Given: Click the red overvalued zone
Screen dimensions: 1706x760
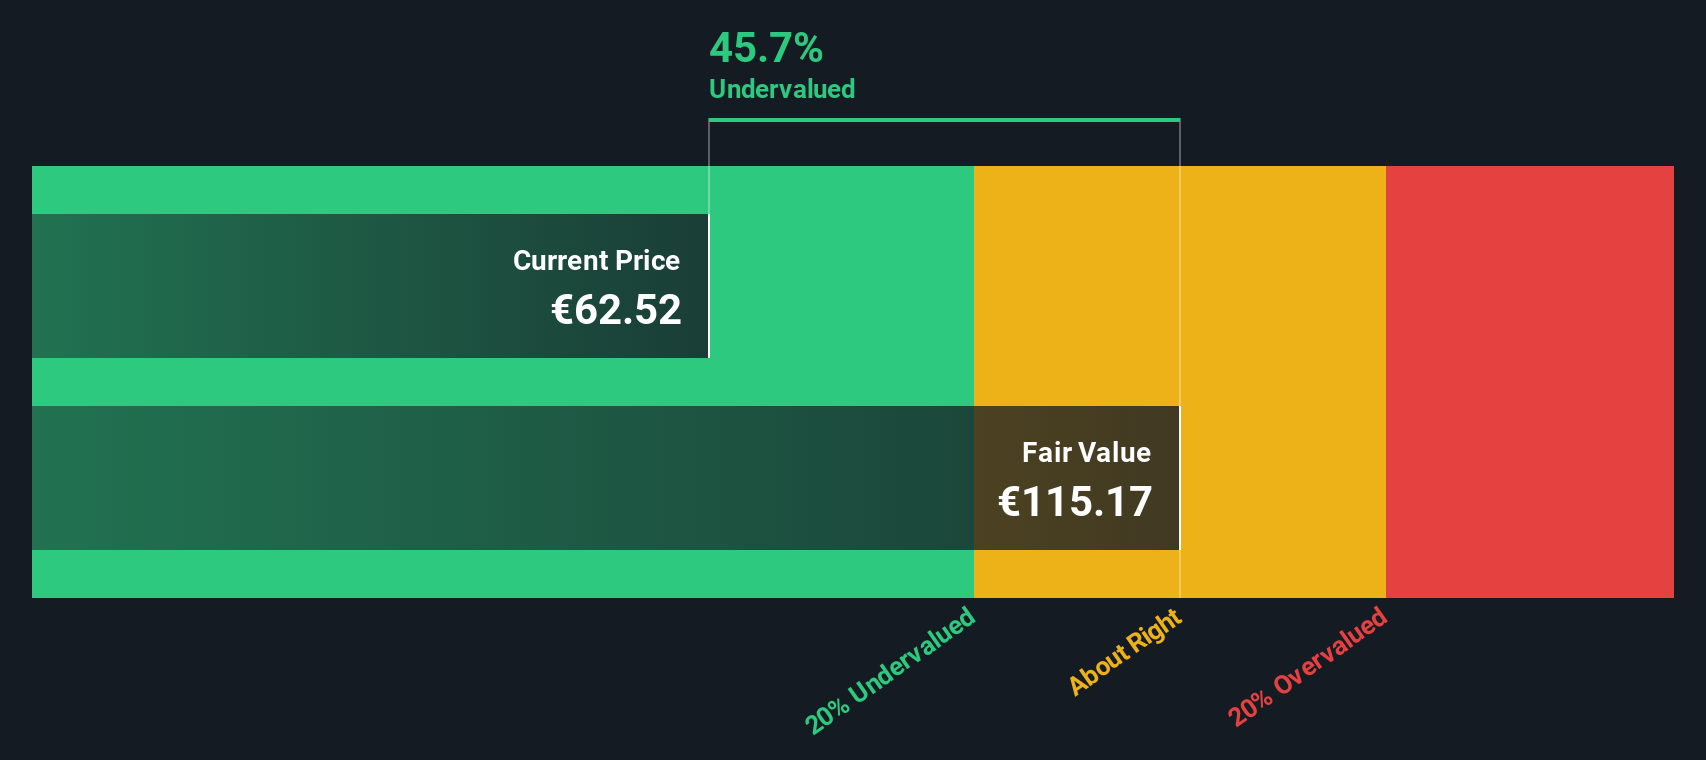Looking at the screenshot, I should click(1529, 381).
